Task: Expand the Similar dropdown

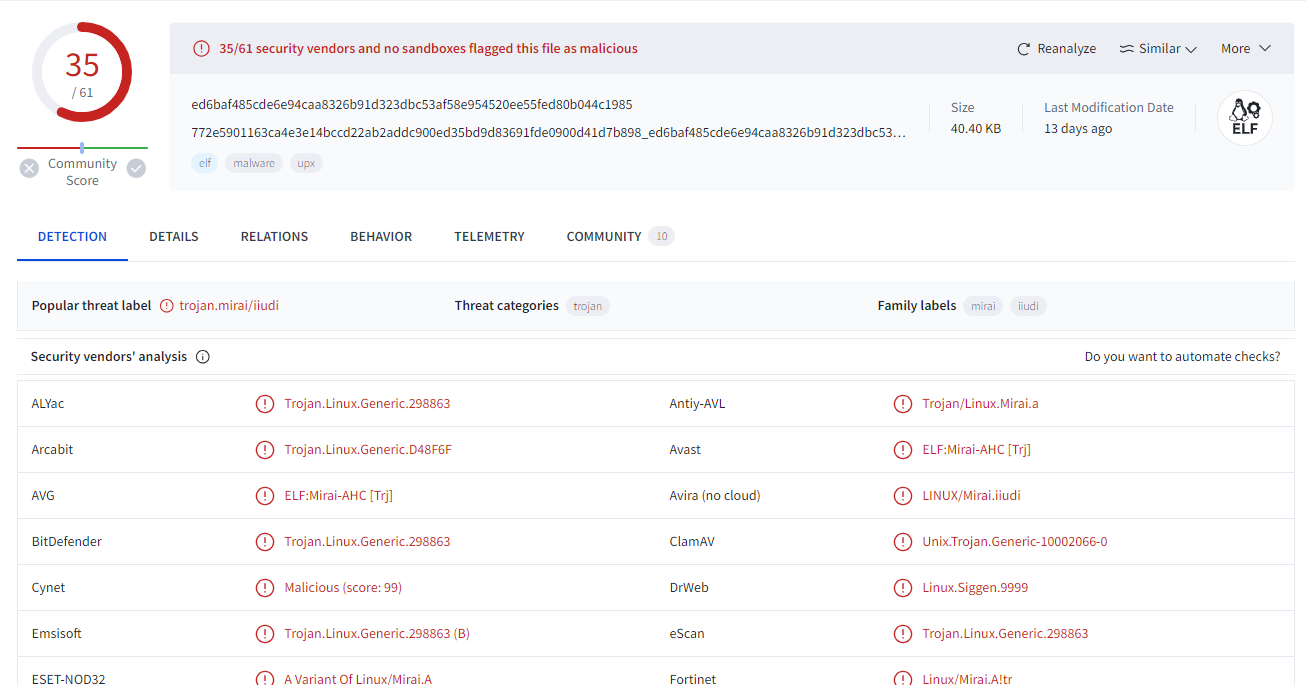Action: coord(1190,49)
